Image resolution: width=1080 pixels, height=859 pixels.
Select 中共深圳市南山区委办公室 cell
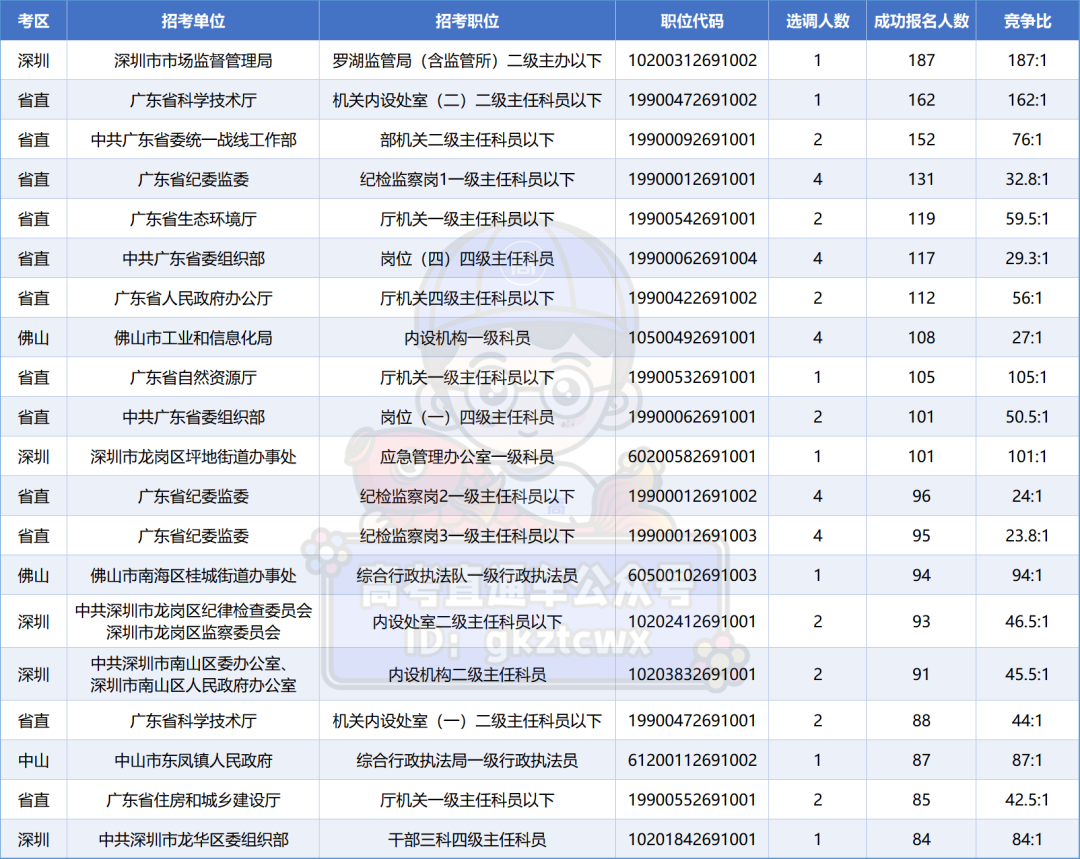(193, 674)
